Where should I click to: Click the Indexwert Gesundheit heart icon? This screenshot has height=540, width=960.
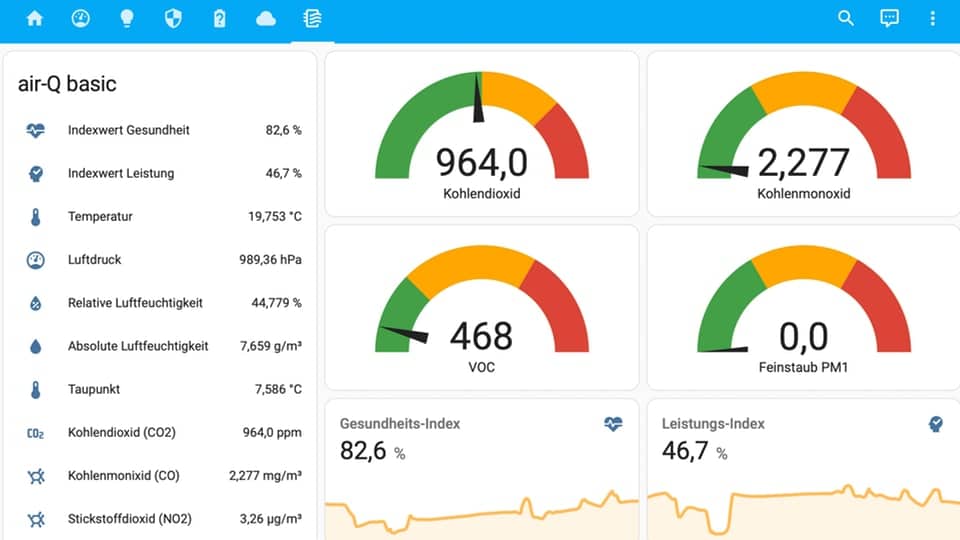(x=36, y=130)
